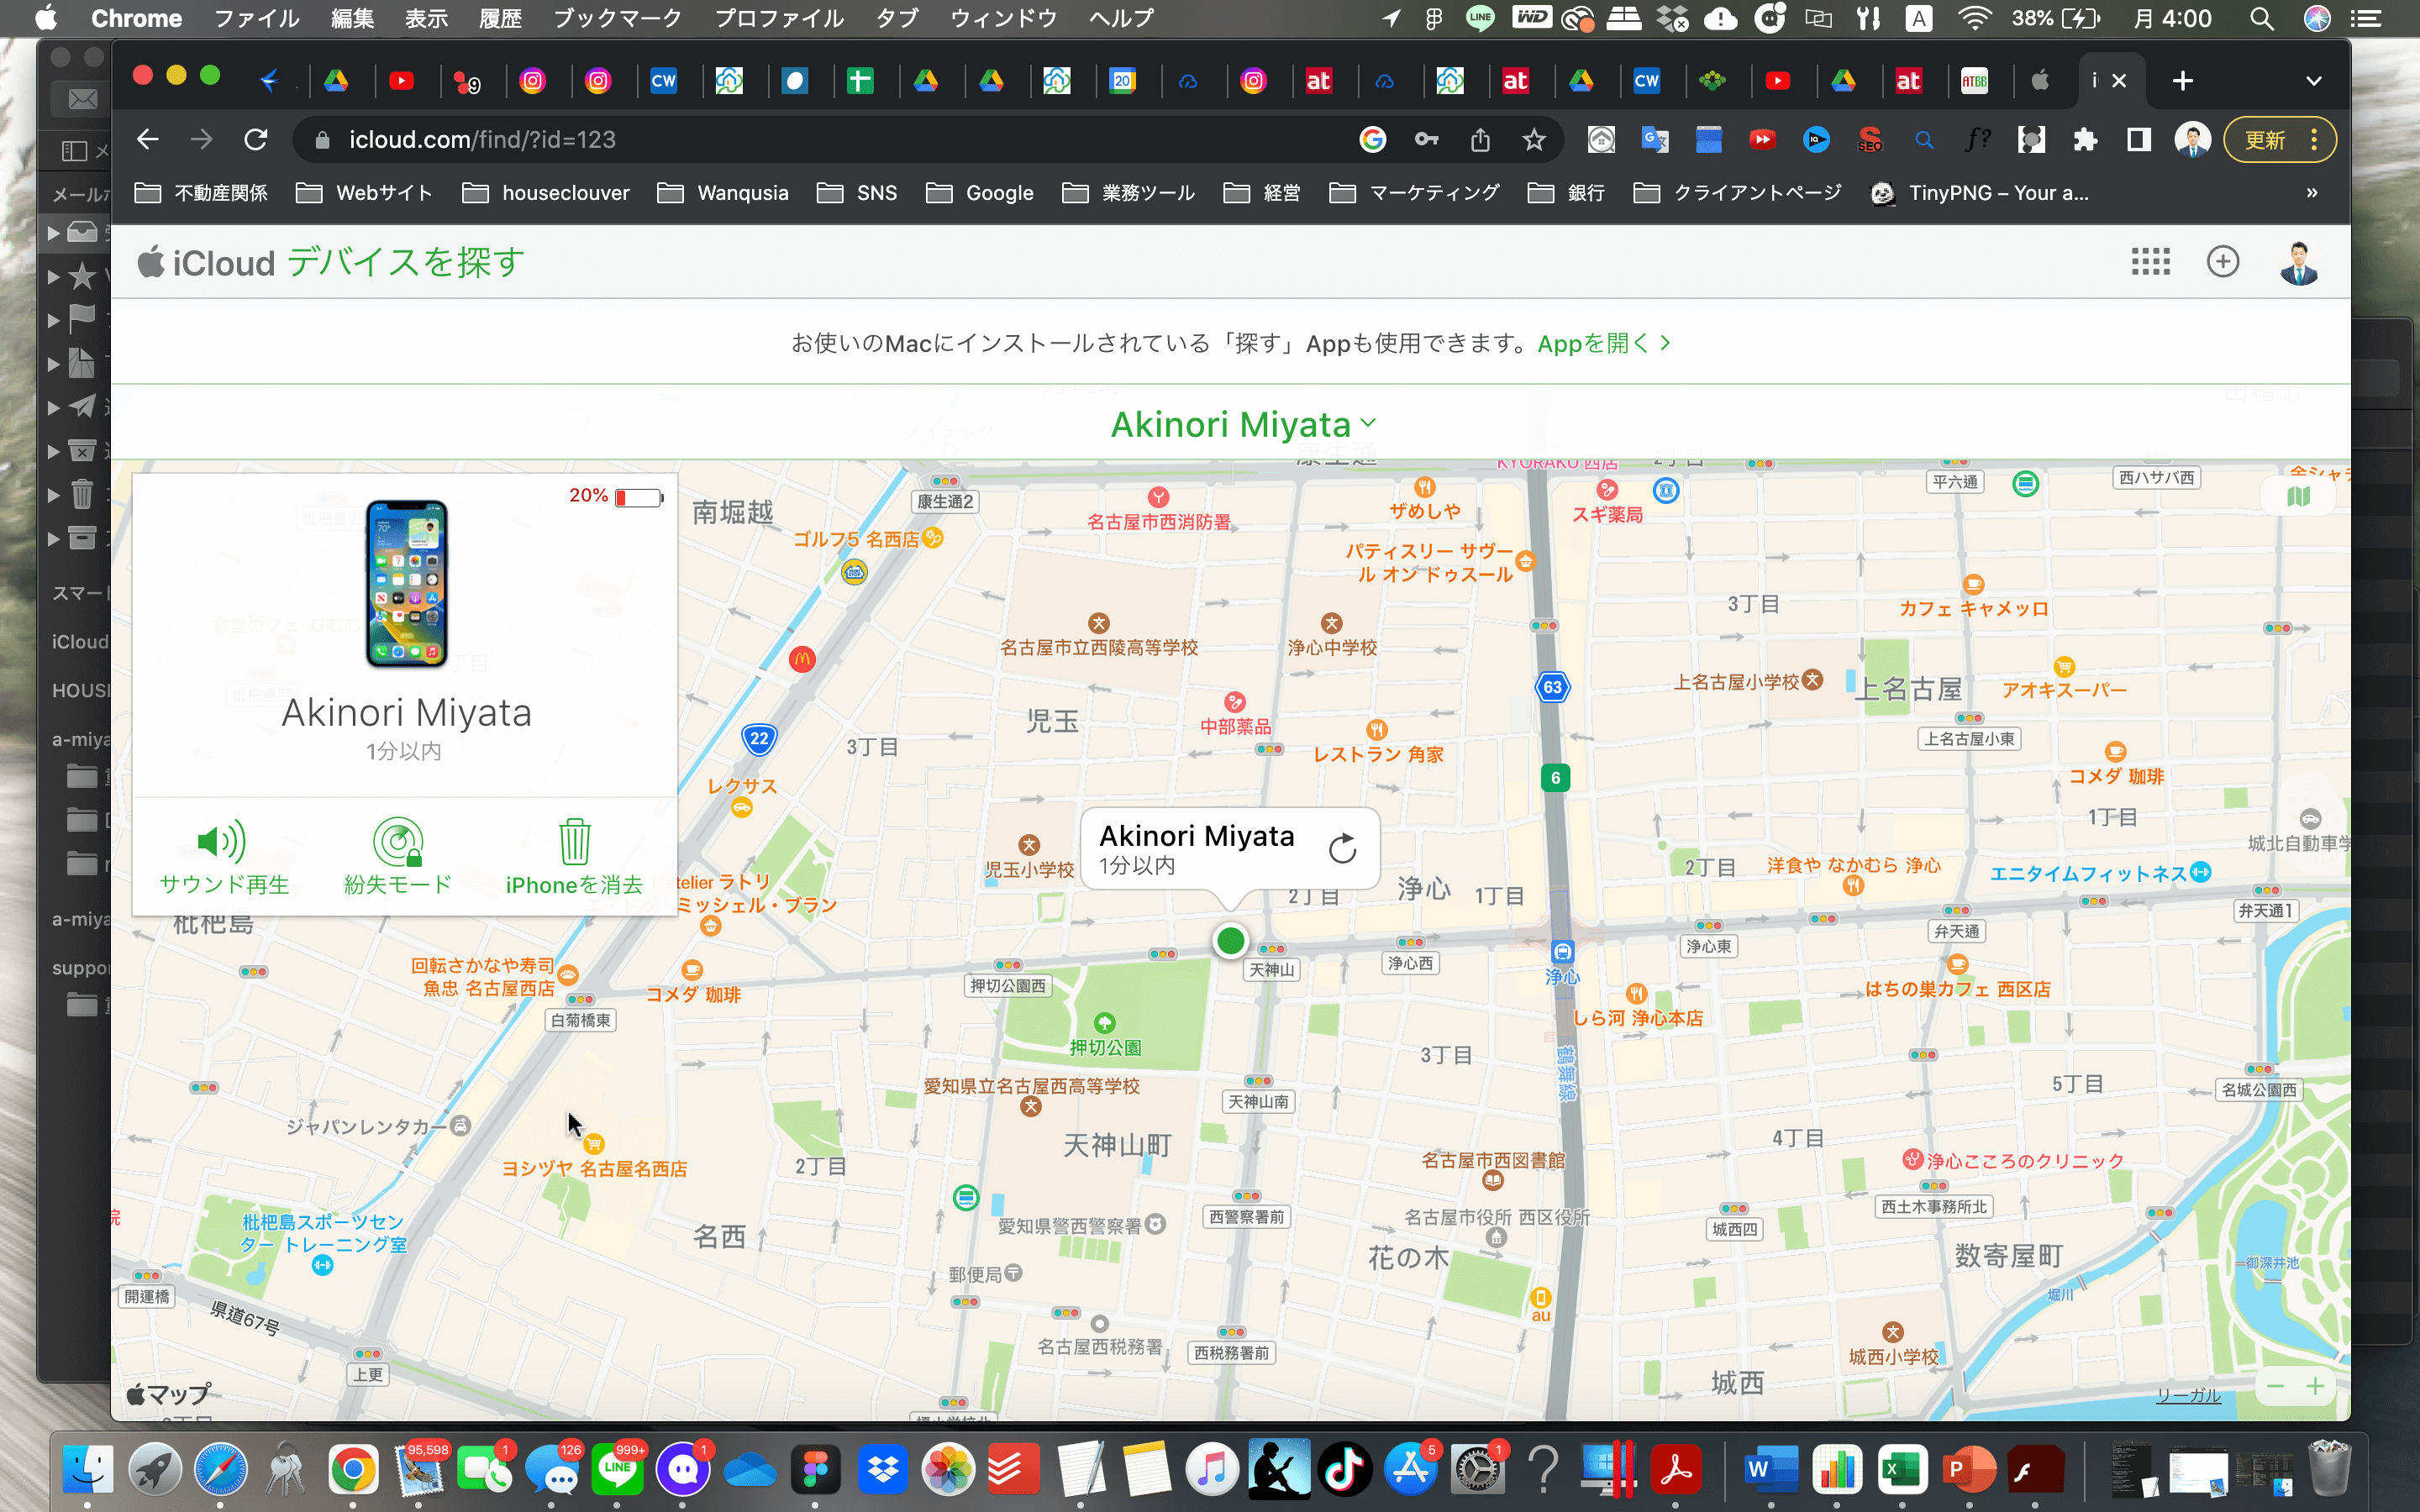Play sound on the iPhone

[x=224, y=858]
